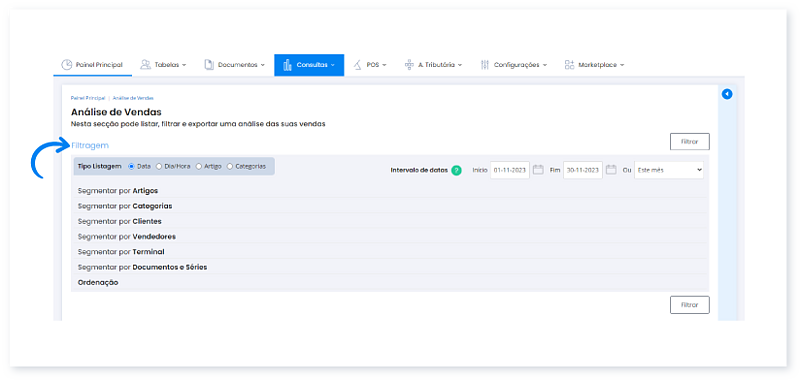Screen dimensions: 800x381
Task: Click the Tabelas people icon
Action: click(145, 65)
